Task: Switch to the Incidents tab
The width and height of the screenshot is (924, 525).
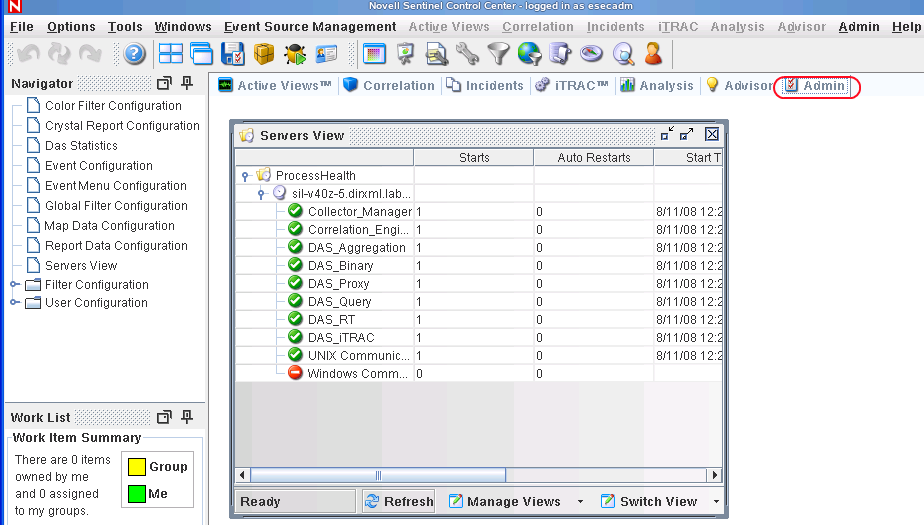Action: (484, 85)
